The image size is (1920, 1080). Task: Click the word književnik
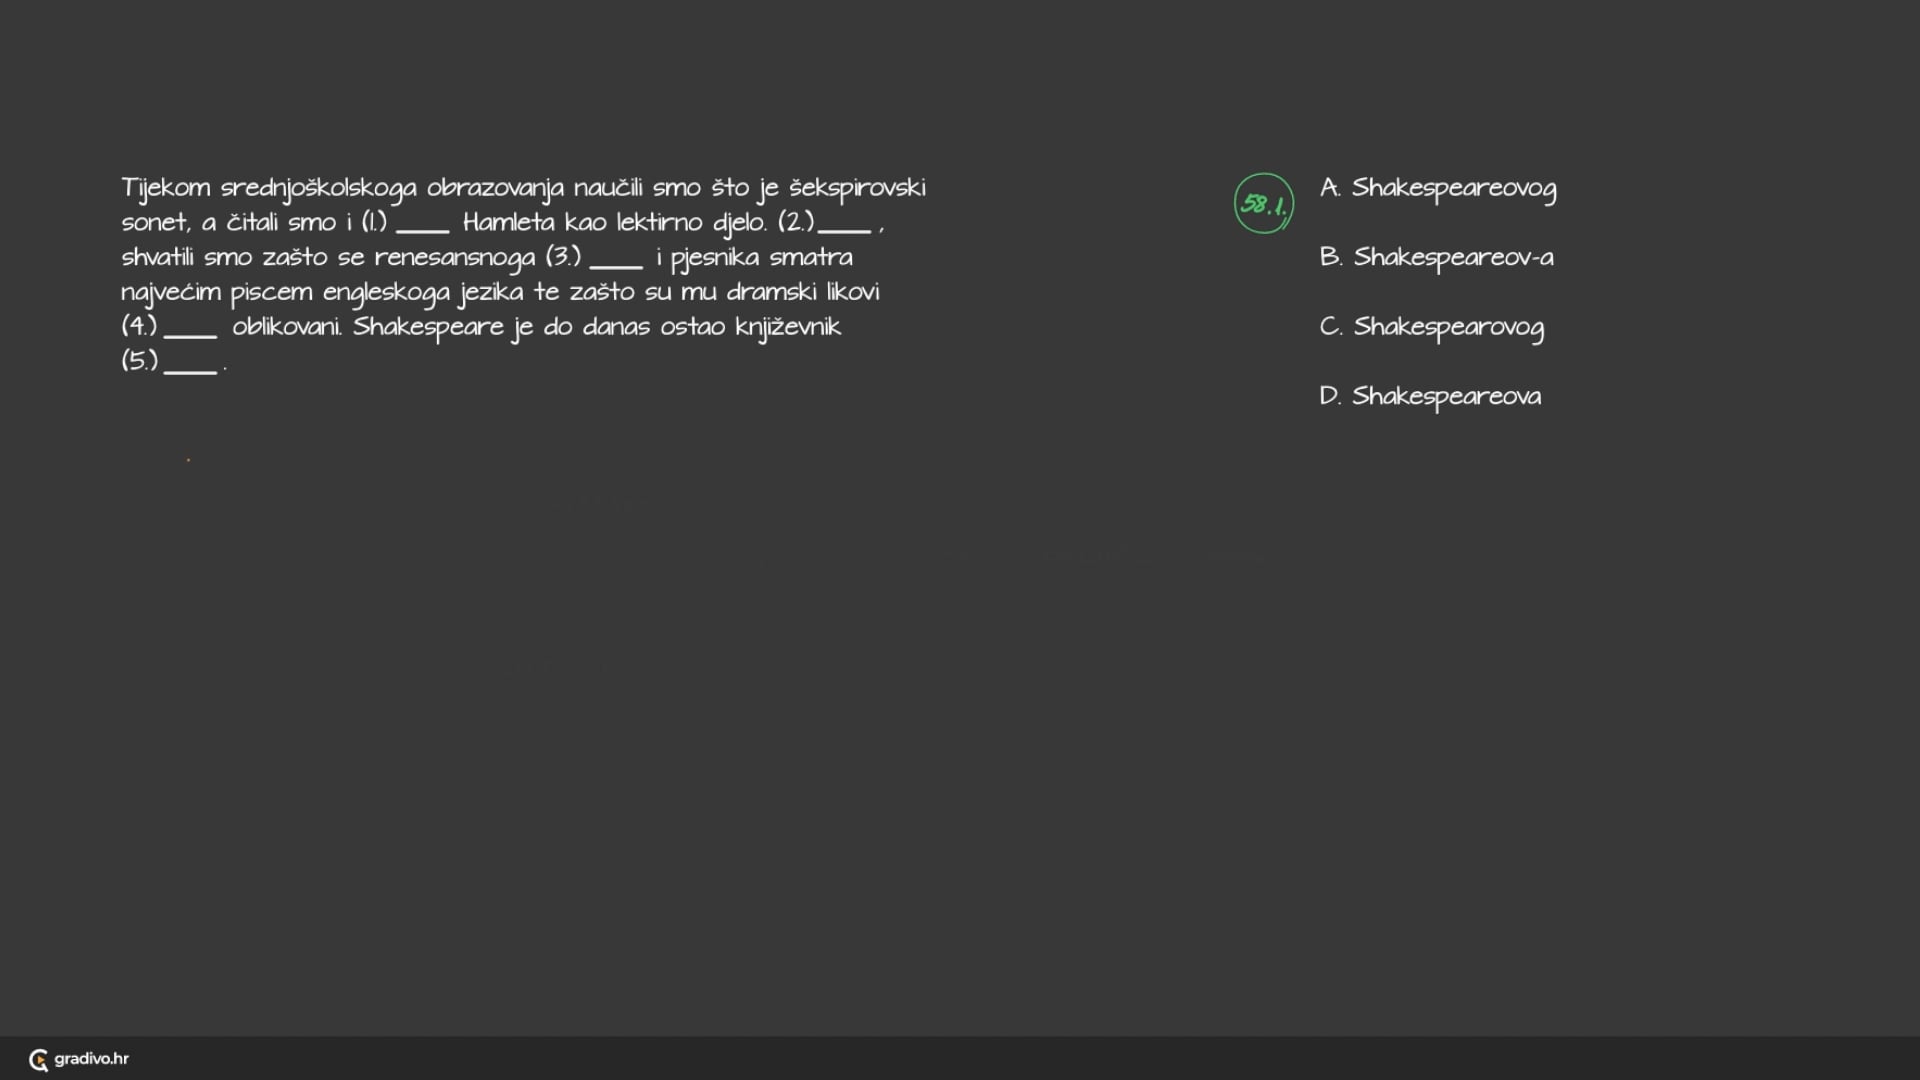point(788,328)
